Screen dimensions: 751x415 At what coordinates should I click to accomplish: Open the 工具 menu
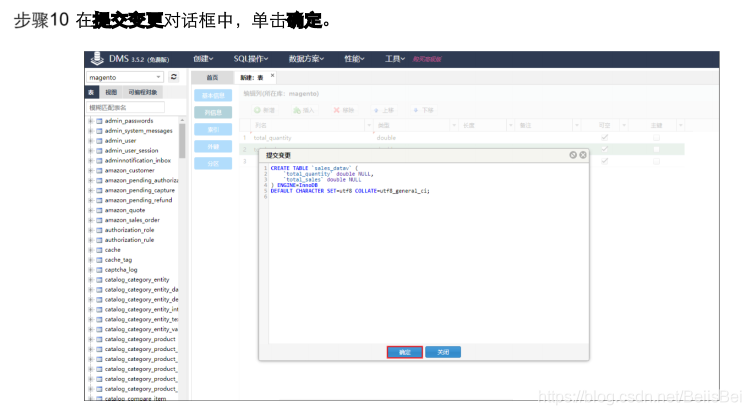pyautogui.click(x=395, y=59)
